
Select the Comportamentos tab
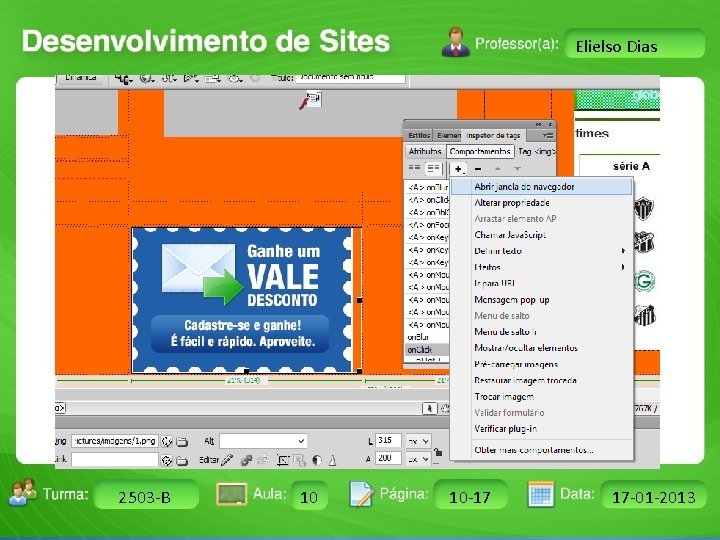[480, 151]
